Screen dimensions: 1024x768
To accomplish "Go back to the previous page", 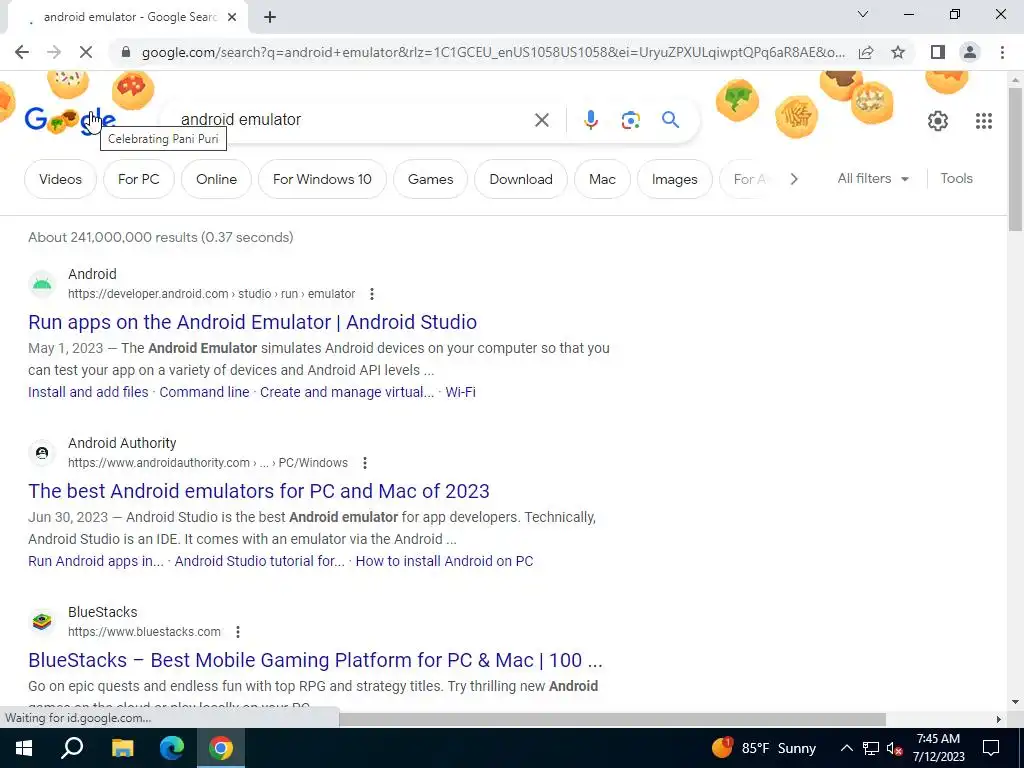I will 22,52.
